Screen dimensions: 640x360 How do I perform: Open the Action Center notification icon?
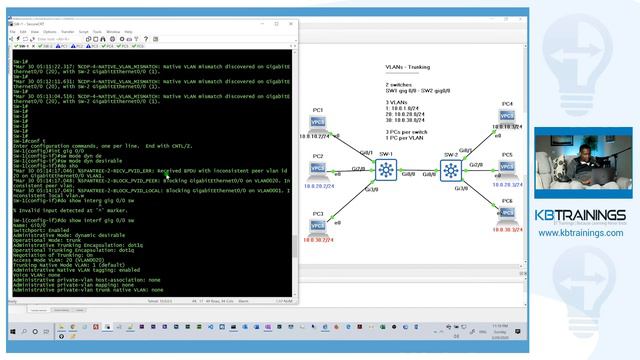coord(518,331)
